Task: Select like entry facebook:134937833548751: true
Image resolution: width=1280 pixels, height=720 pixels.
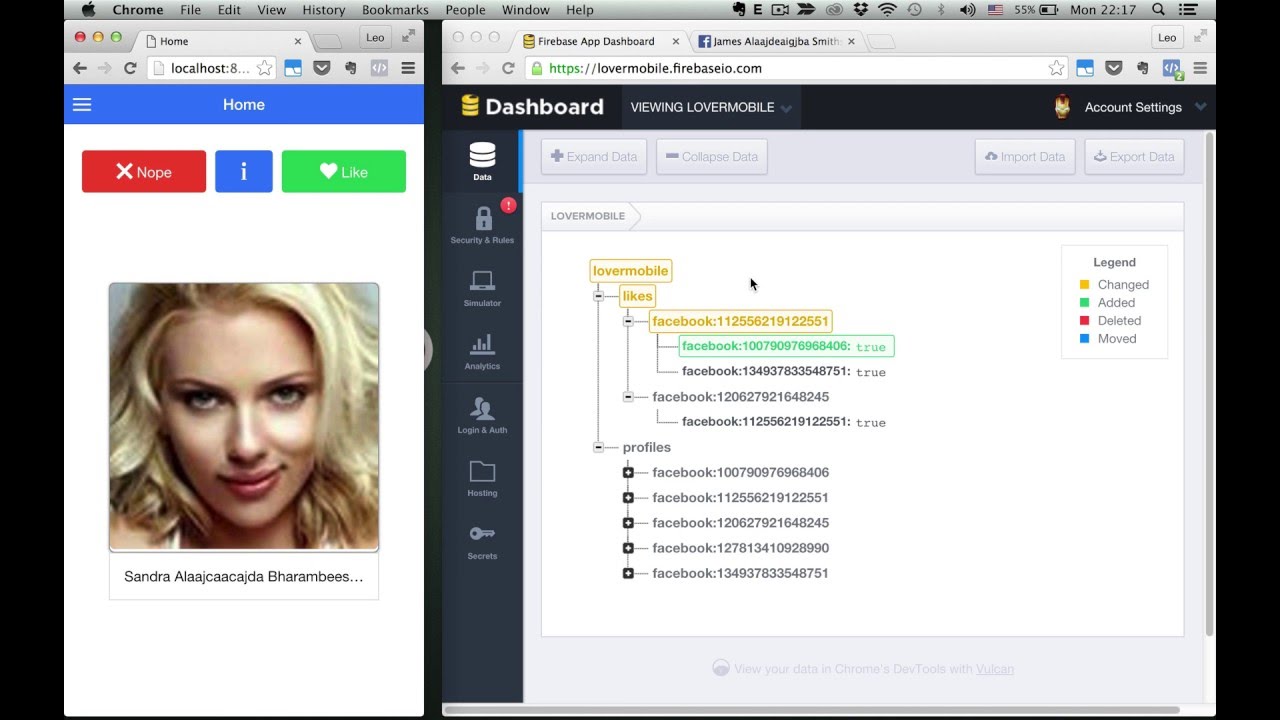Action: coord(784,372)
